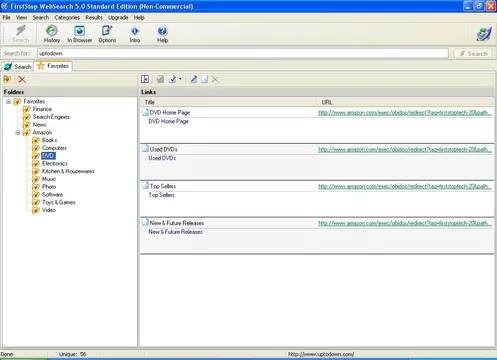Select the News folder

point(39,125)
